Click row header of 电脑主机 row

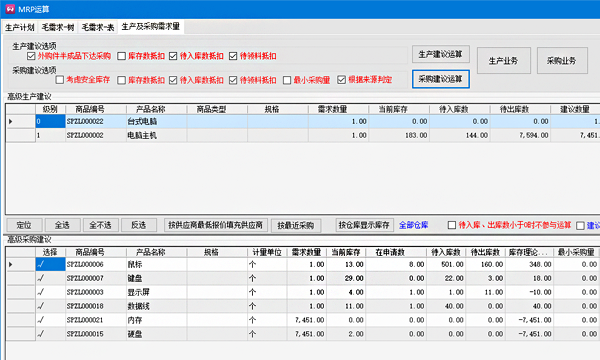pos(21,135)
